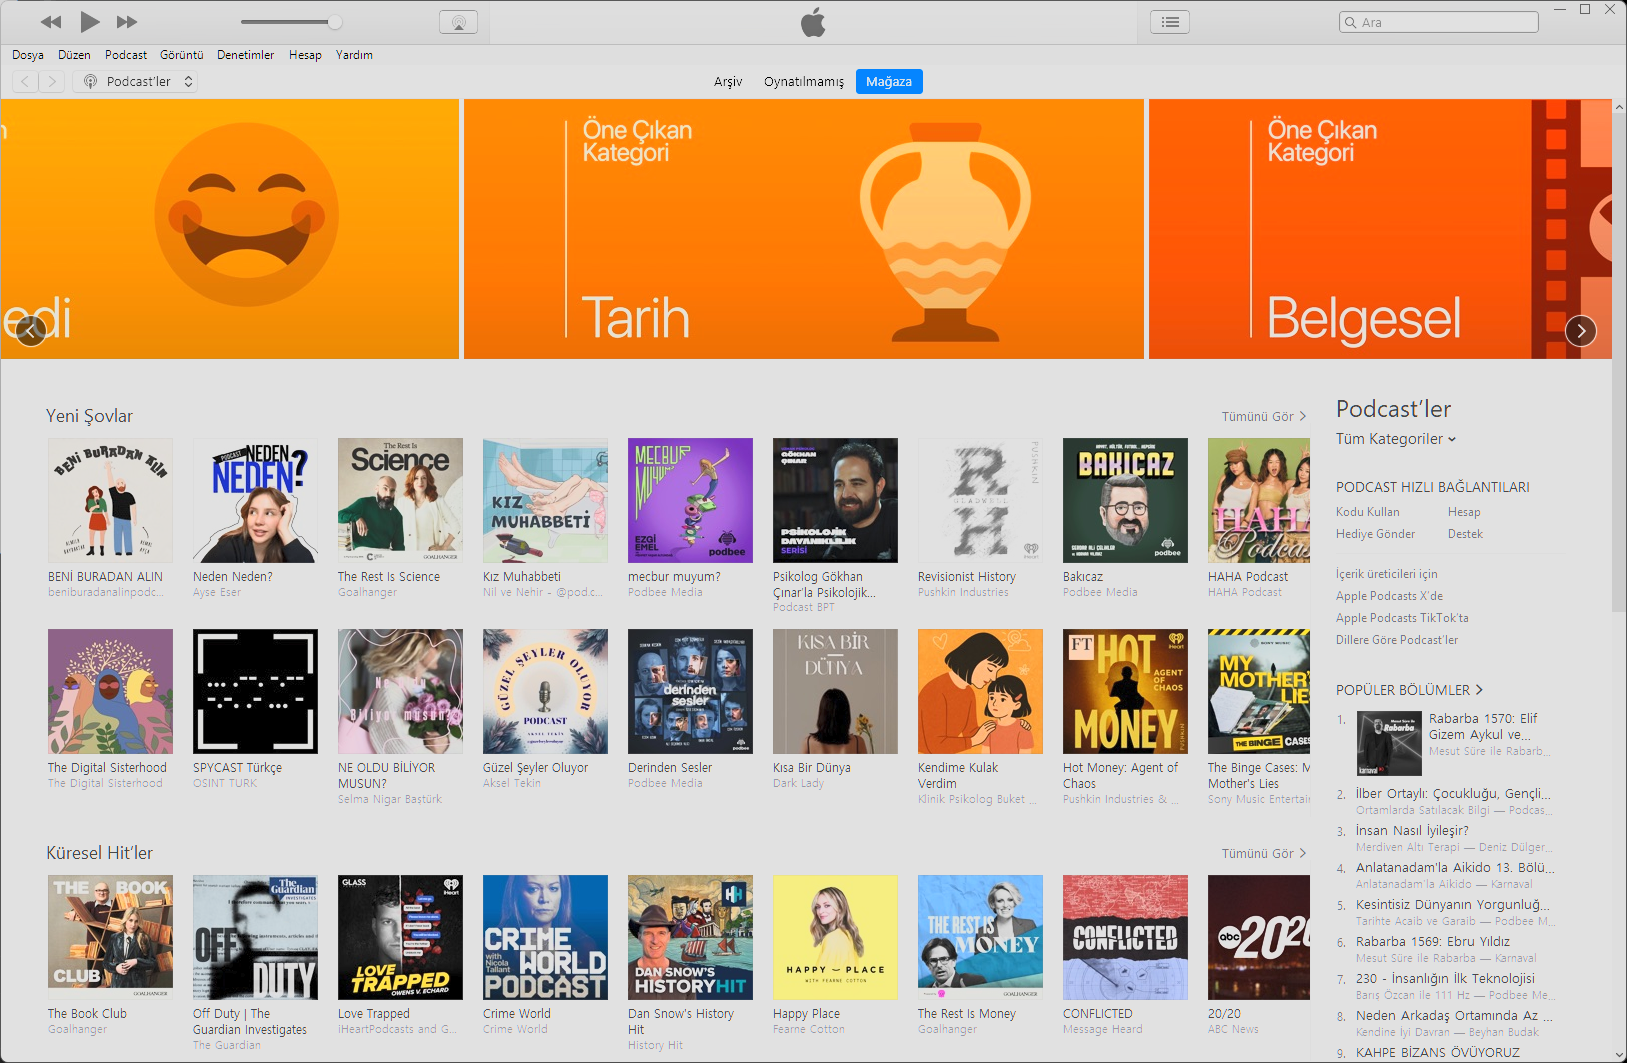Open the mecbur muyum? podcast cover
This screenshot has height=1063, width=1627.
(x=690, y=500)
